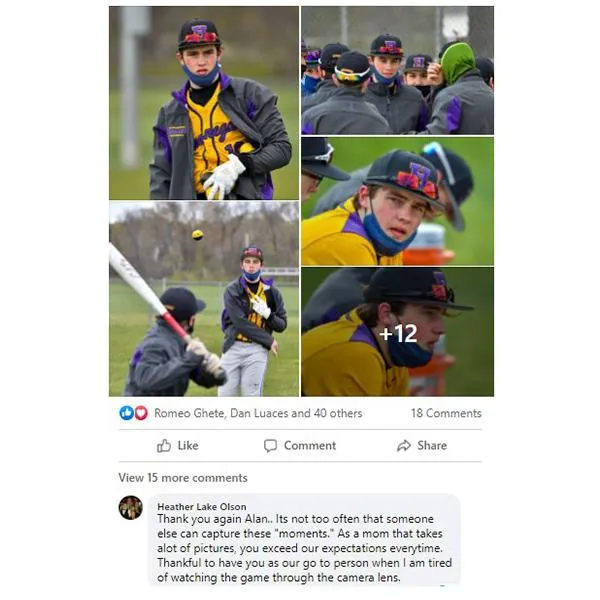600x600 pixels.
Task: Open the close-up player with cooler photo
Action: point(397,202)
